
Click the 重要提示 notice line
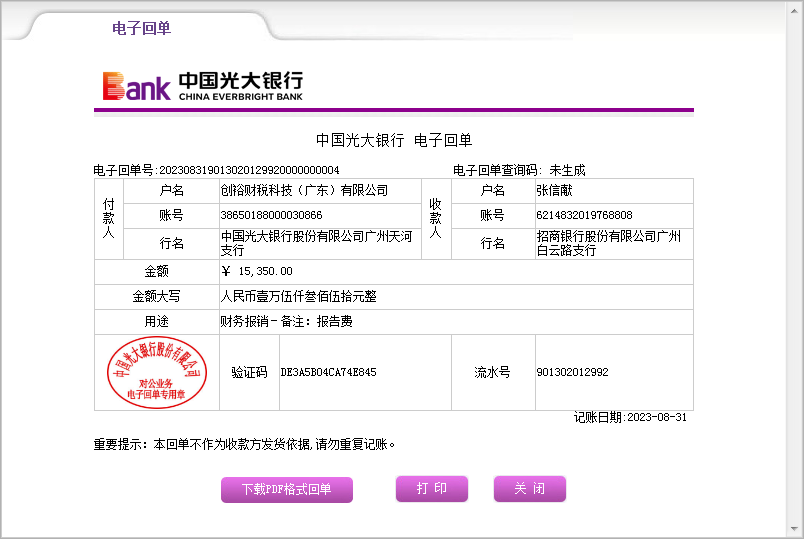tap(244, 444)
